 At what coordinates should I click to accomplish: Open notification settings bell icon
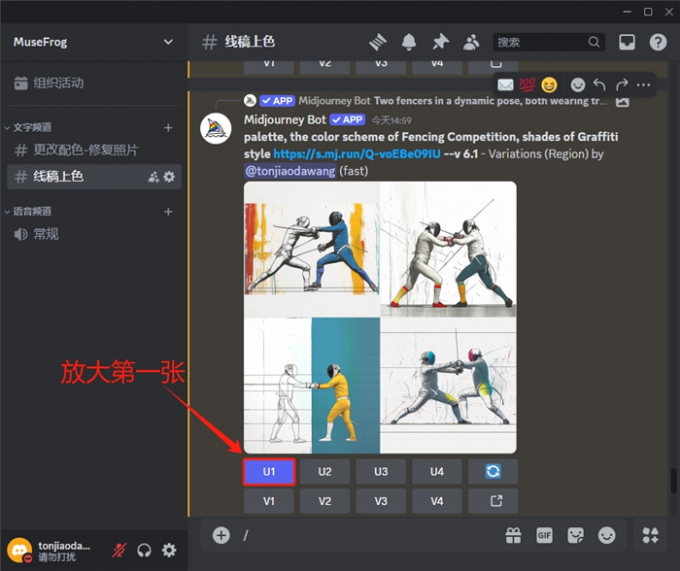tap(409, 42)
